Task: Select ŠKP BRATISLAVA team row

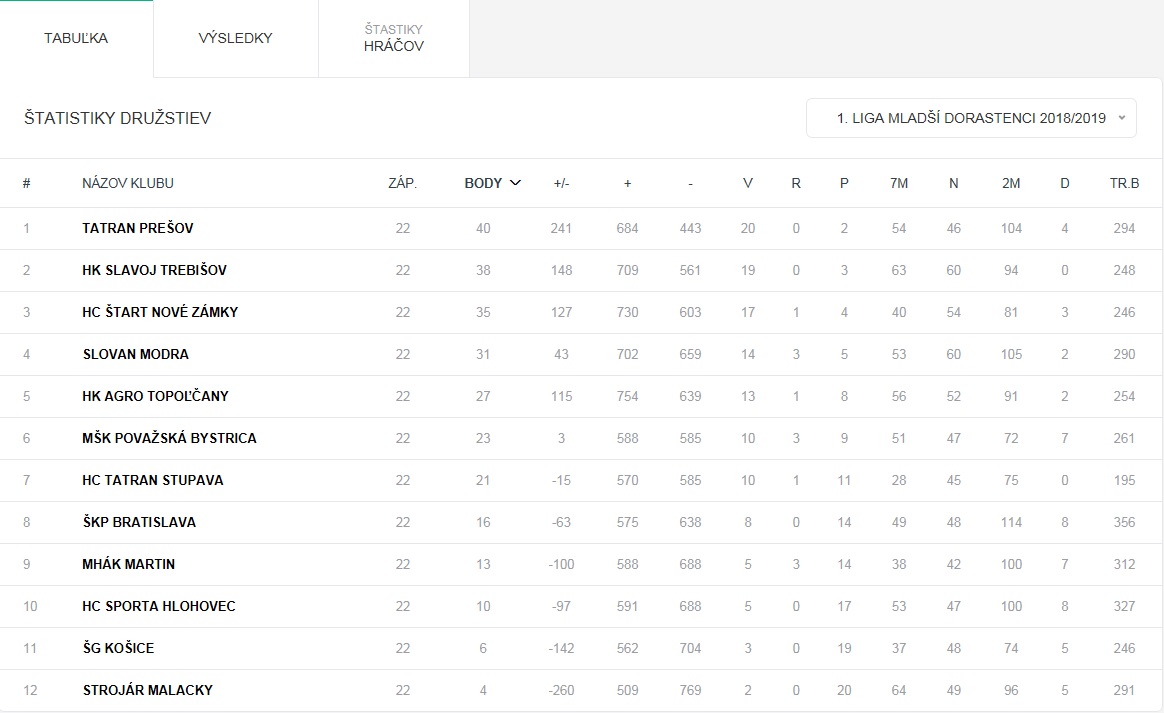Action: tap(582, 522)
